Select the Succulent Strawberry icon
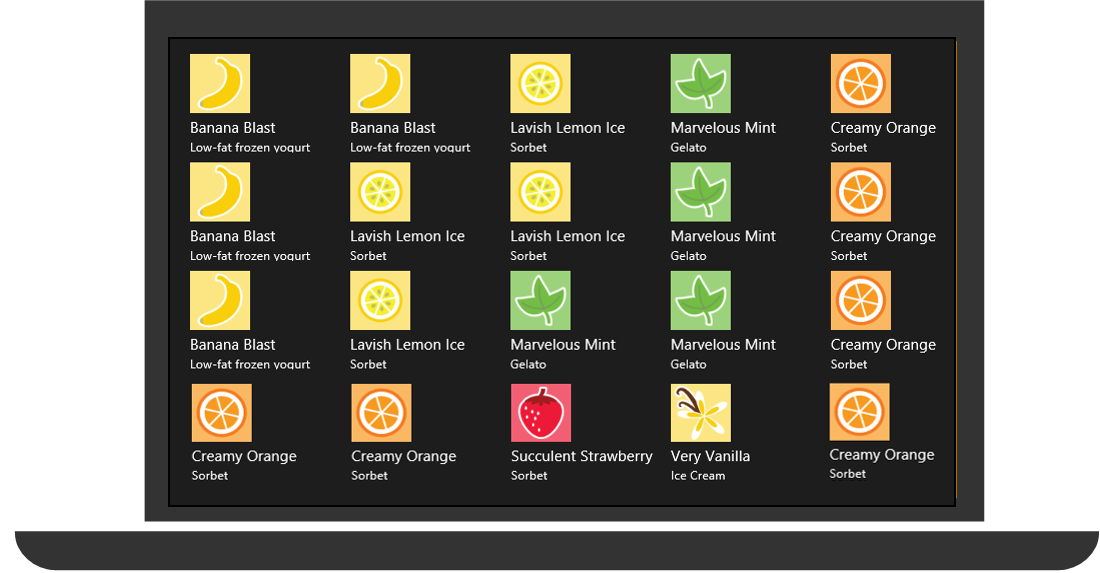 coord(541,413)
